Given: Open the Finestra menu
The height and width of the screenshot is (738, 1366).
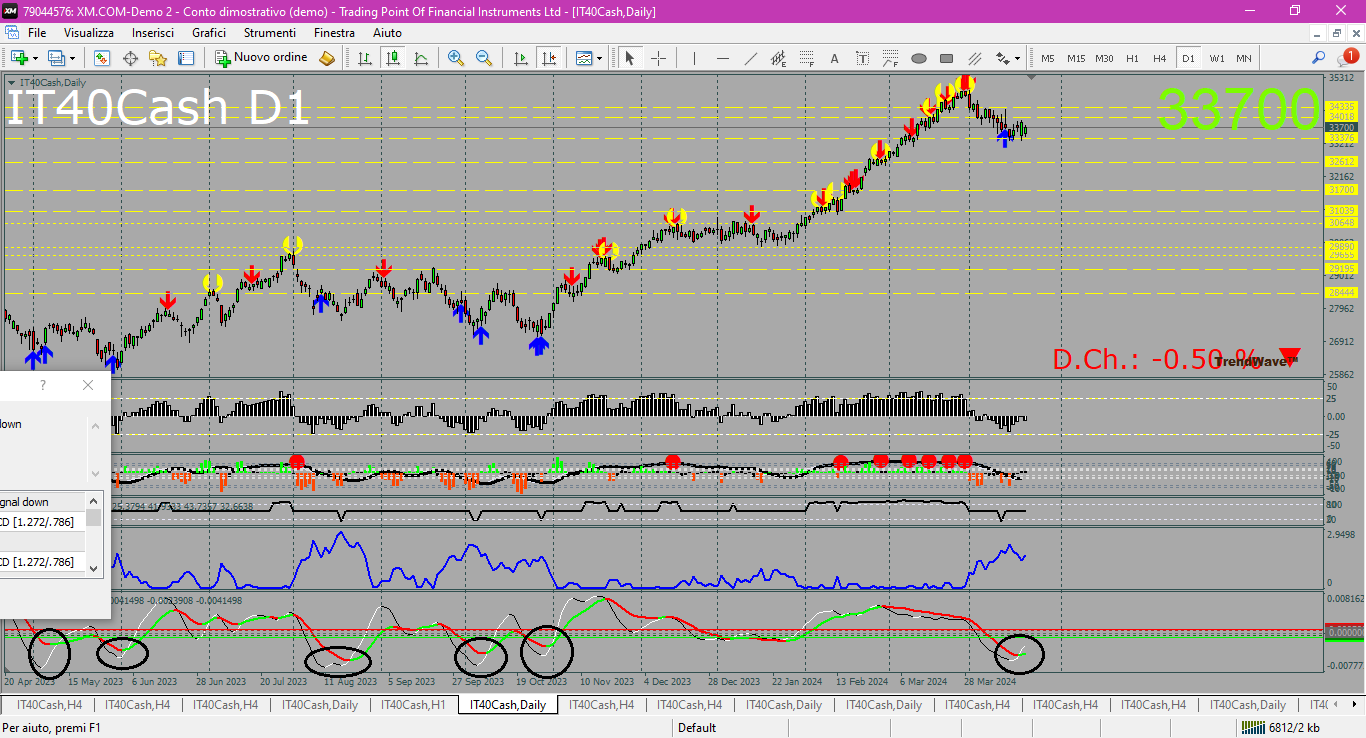Looking at the screenshot, I should [x=334, y=32].
